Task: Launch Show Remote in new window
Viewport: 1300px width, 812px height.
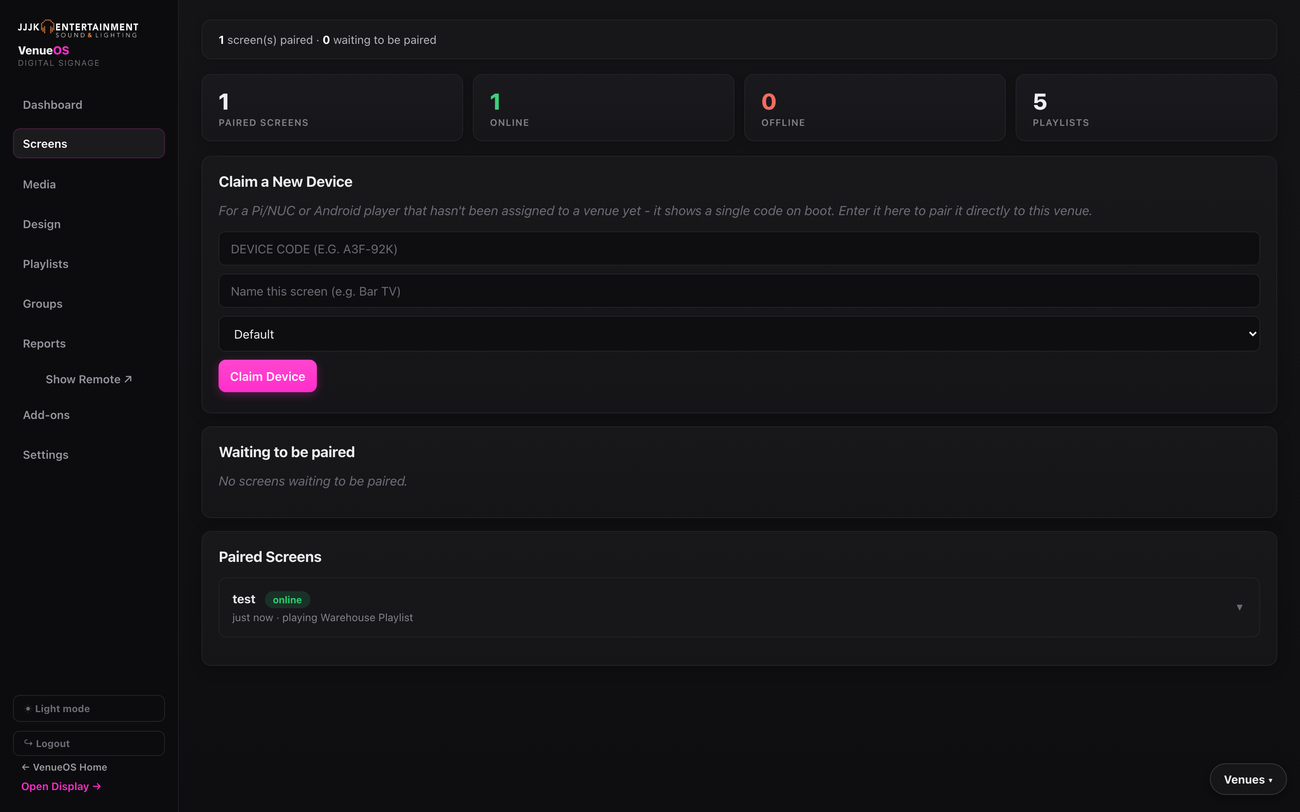Action: click(x=89, y=380)
